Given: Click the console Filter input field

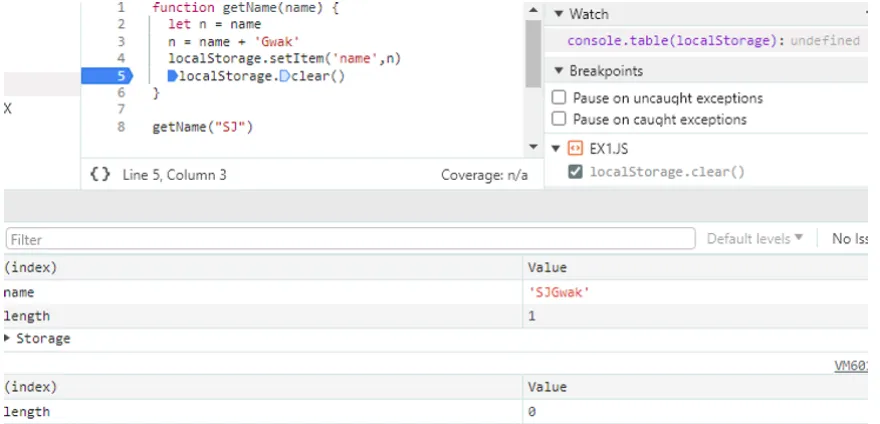Looking at the screenshot, I should 350,239.
